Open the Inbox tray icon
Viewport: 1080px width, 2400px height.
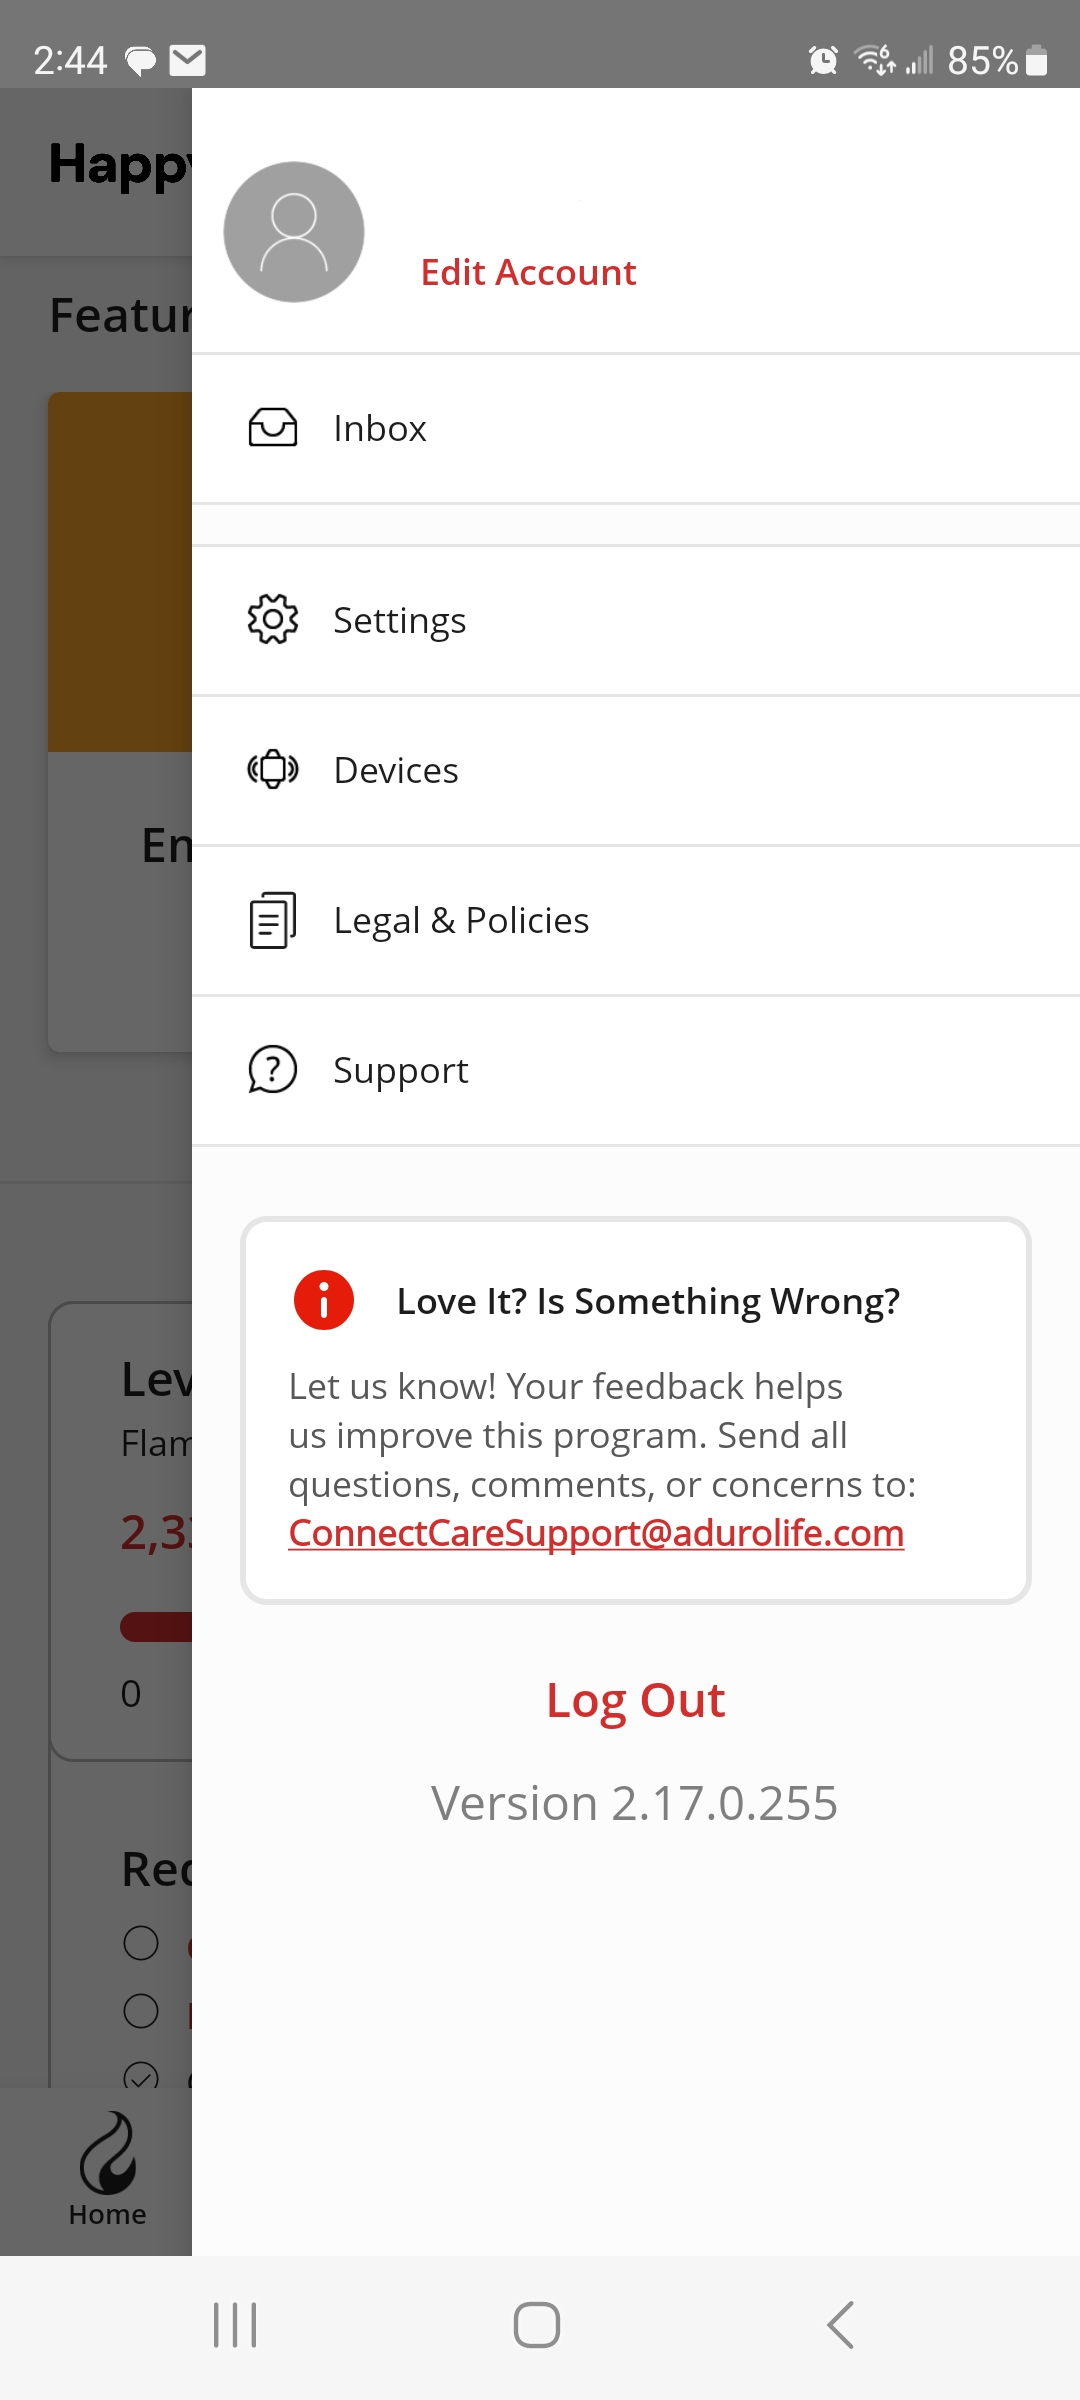coord(273,428)
